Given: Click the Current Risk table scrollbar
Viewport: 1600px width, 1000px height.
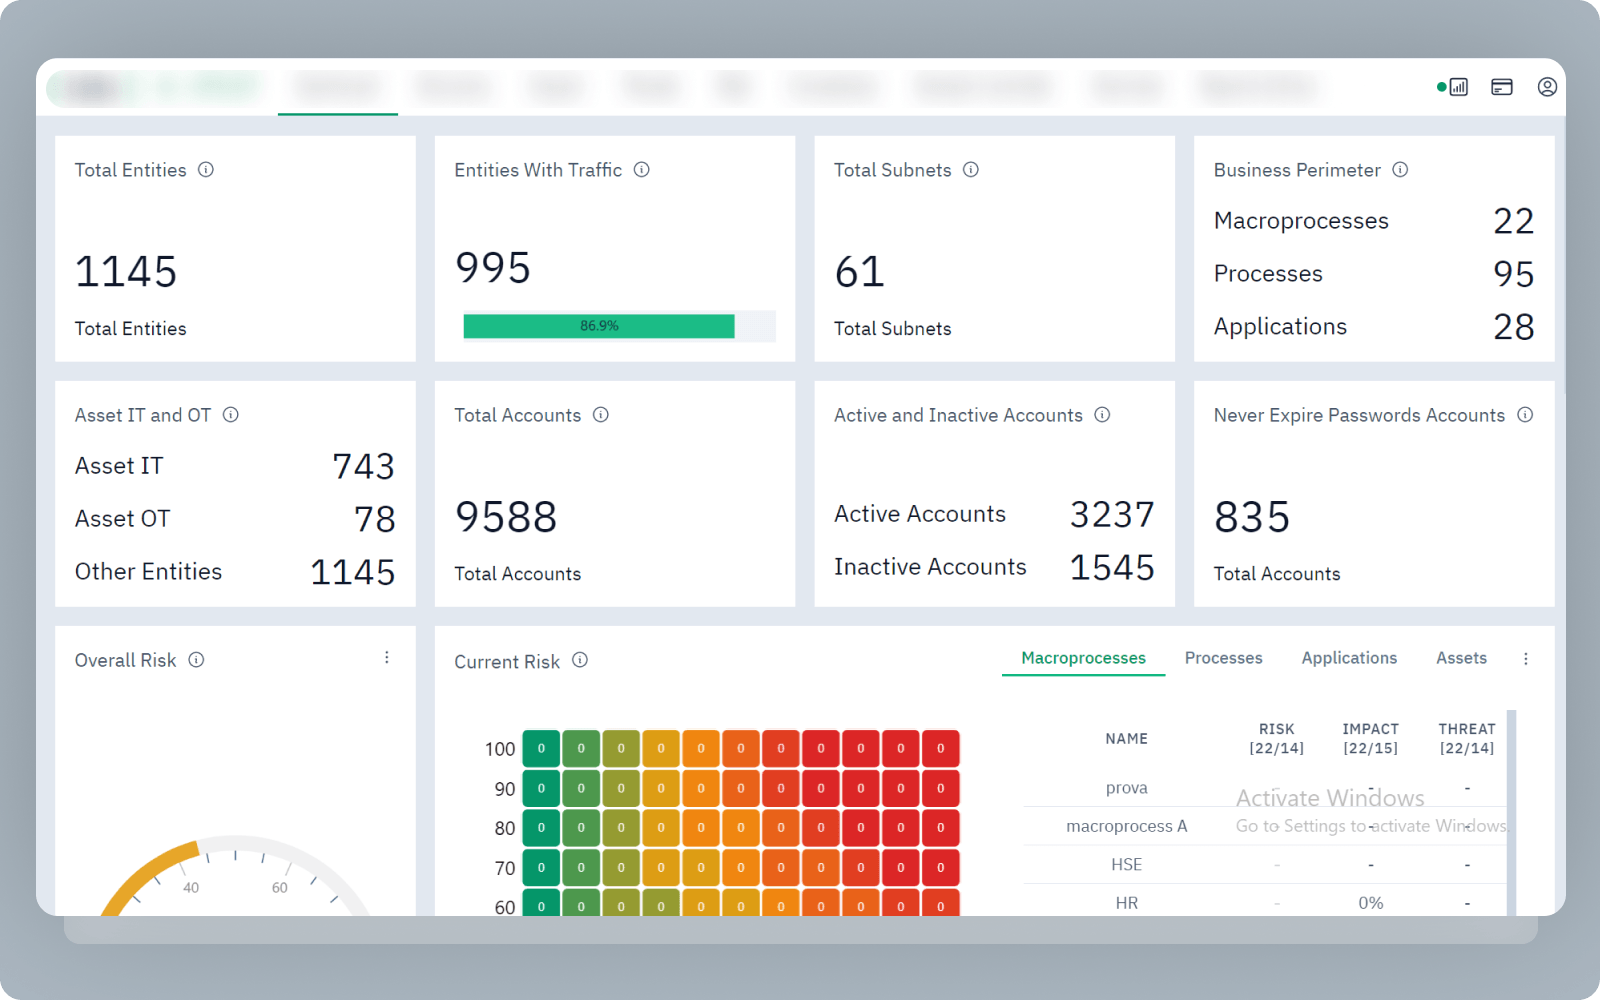Looking at the screenshot, I should coord(1512,812).
